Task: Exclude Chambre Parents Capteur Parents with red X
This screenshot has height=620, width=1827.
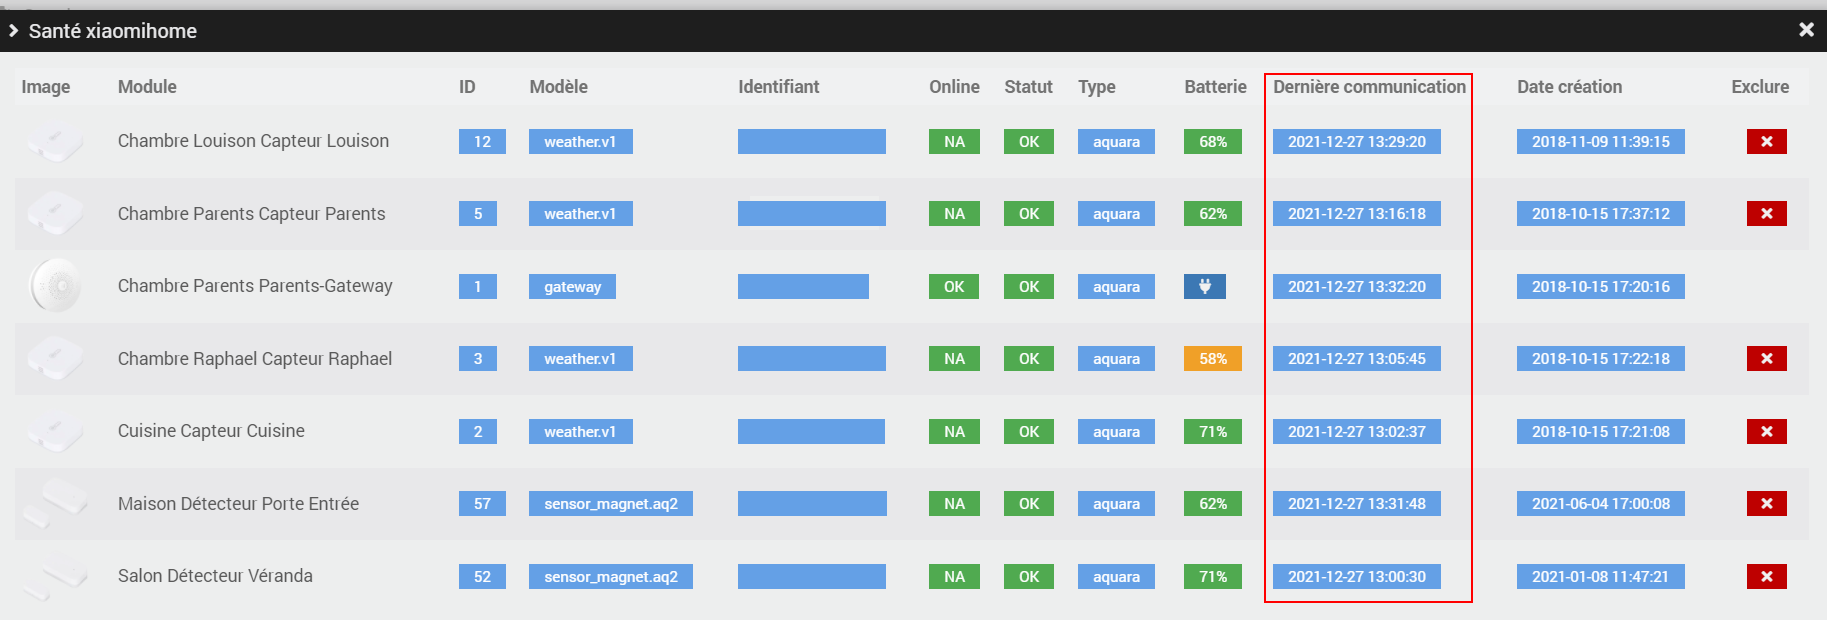Action: pos(1766,214)
